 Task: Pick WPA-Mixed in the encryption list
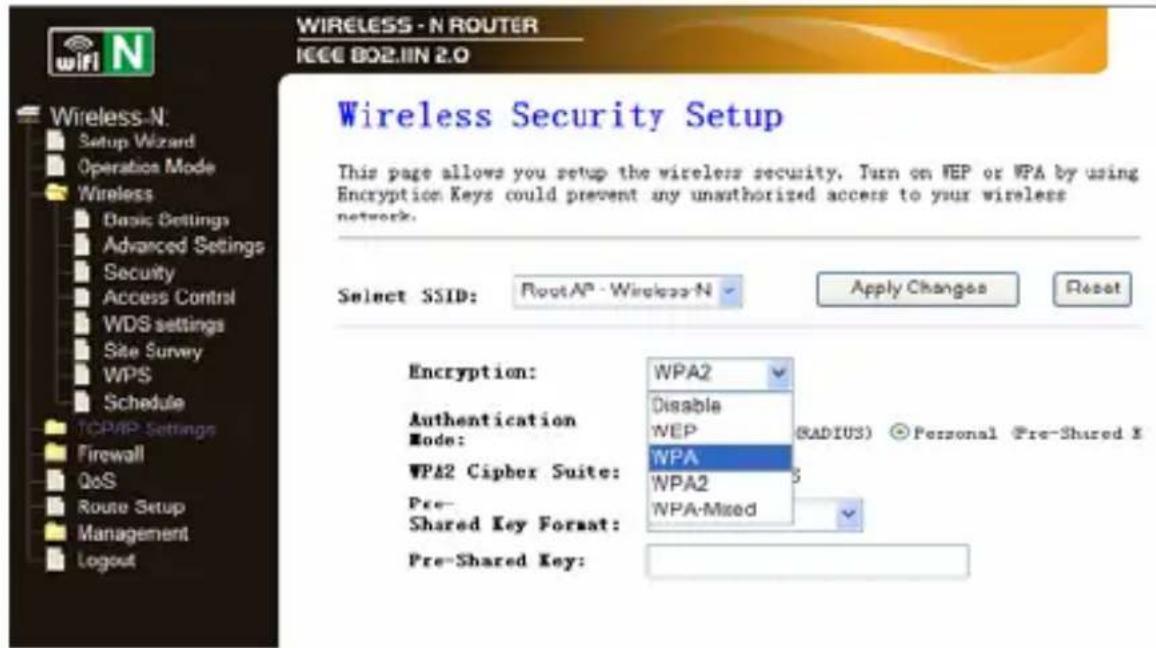click(720, 509)
